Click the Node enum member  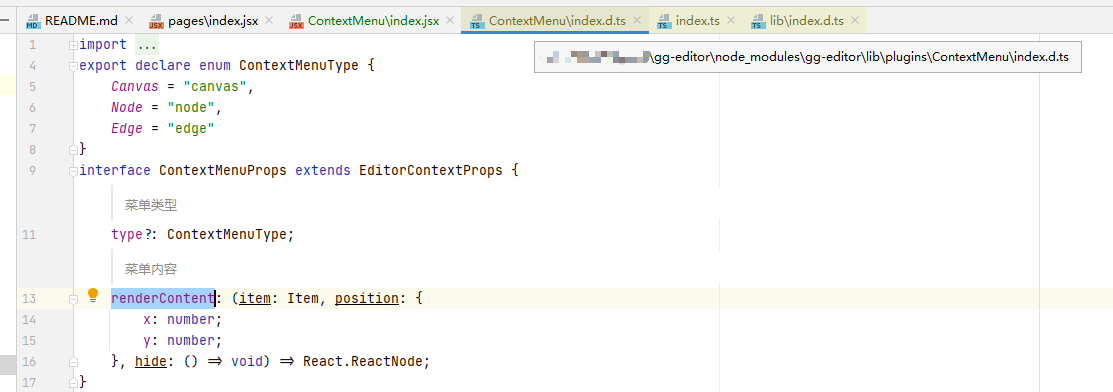tap(127, 108)
